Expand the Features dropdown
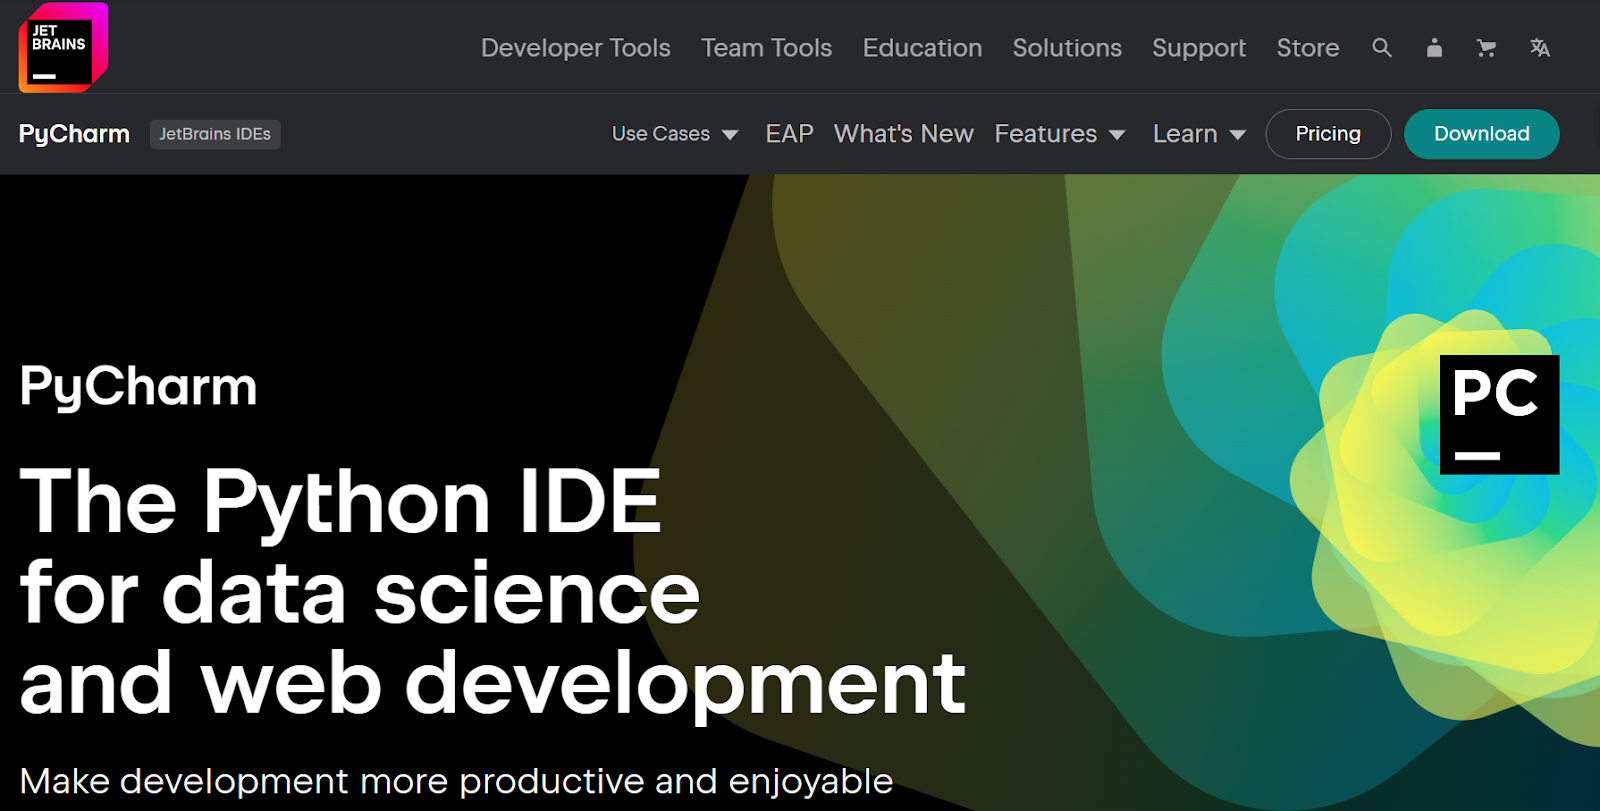The height and width of the screenshot is (811, 1600). point(1060,134)
